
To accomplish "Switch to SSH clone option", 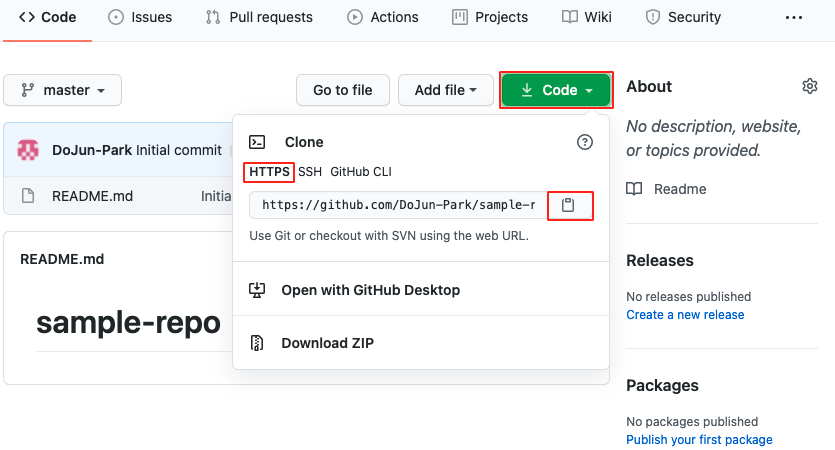I will pos(310,172).
